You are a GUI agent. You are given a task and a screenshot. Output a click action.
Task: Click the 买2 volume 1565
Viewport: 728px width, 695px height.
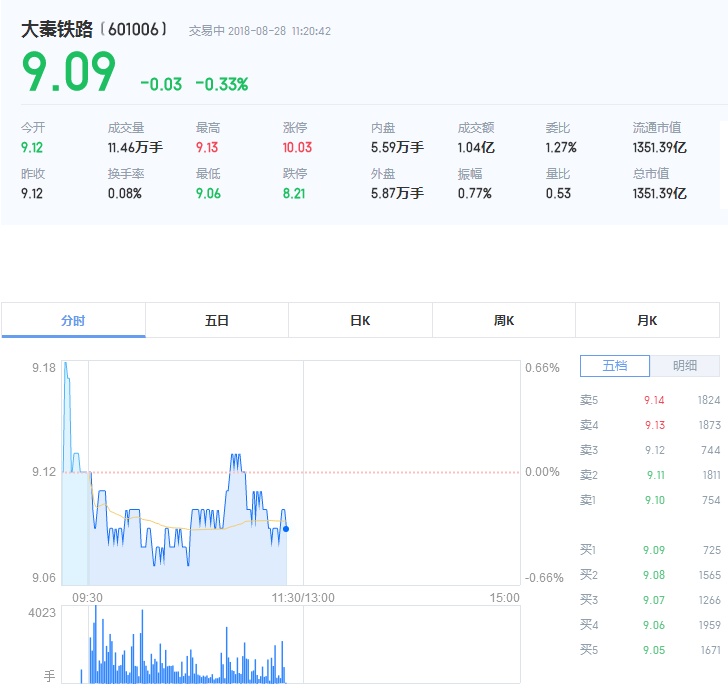710,575
